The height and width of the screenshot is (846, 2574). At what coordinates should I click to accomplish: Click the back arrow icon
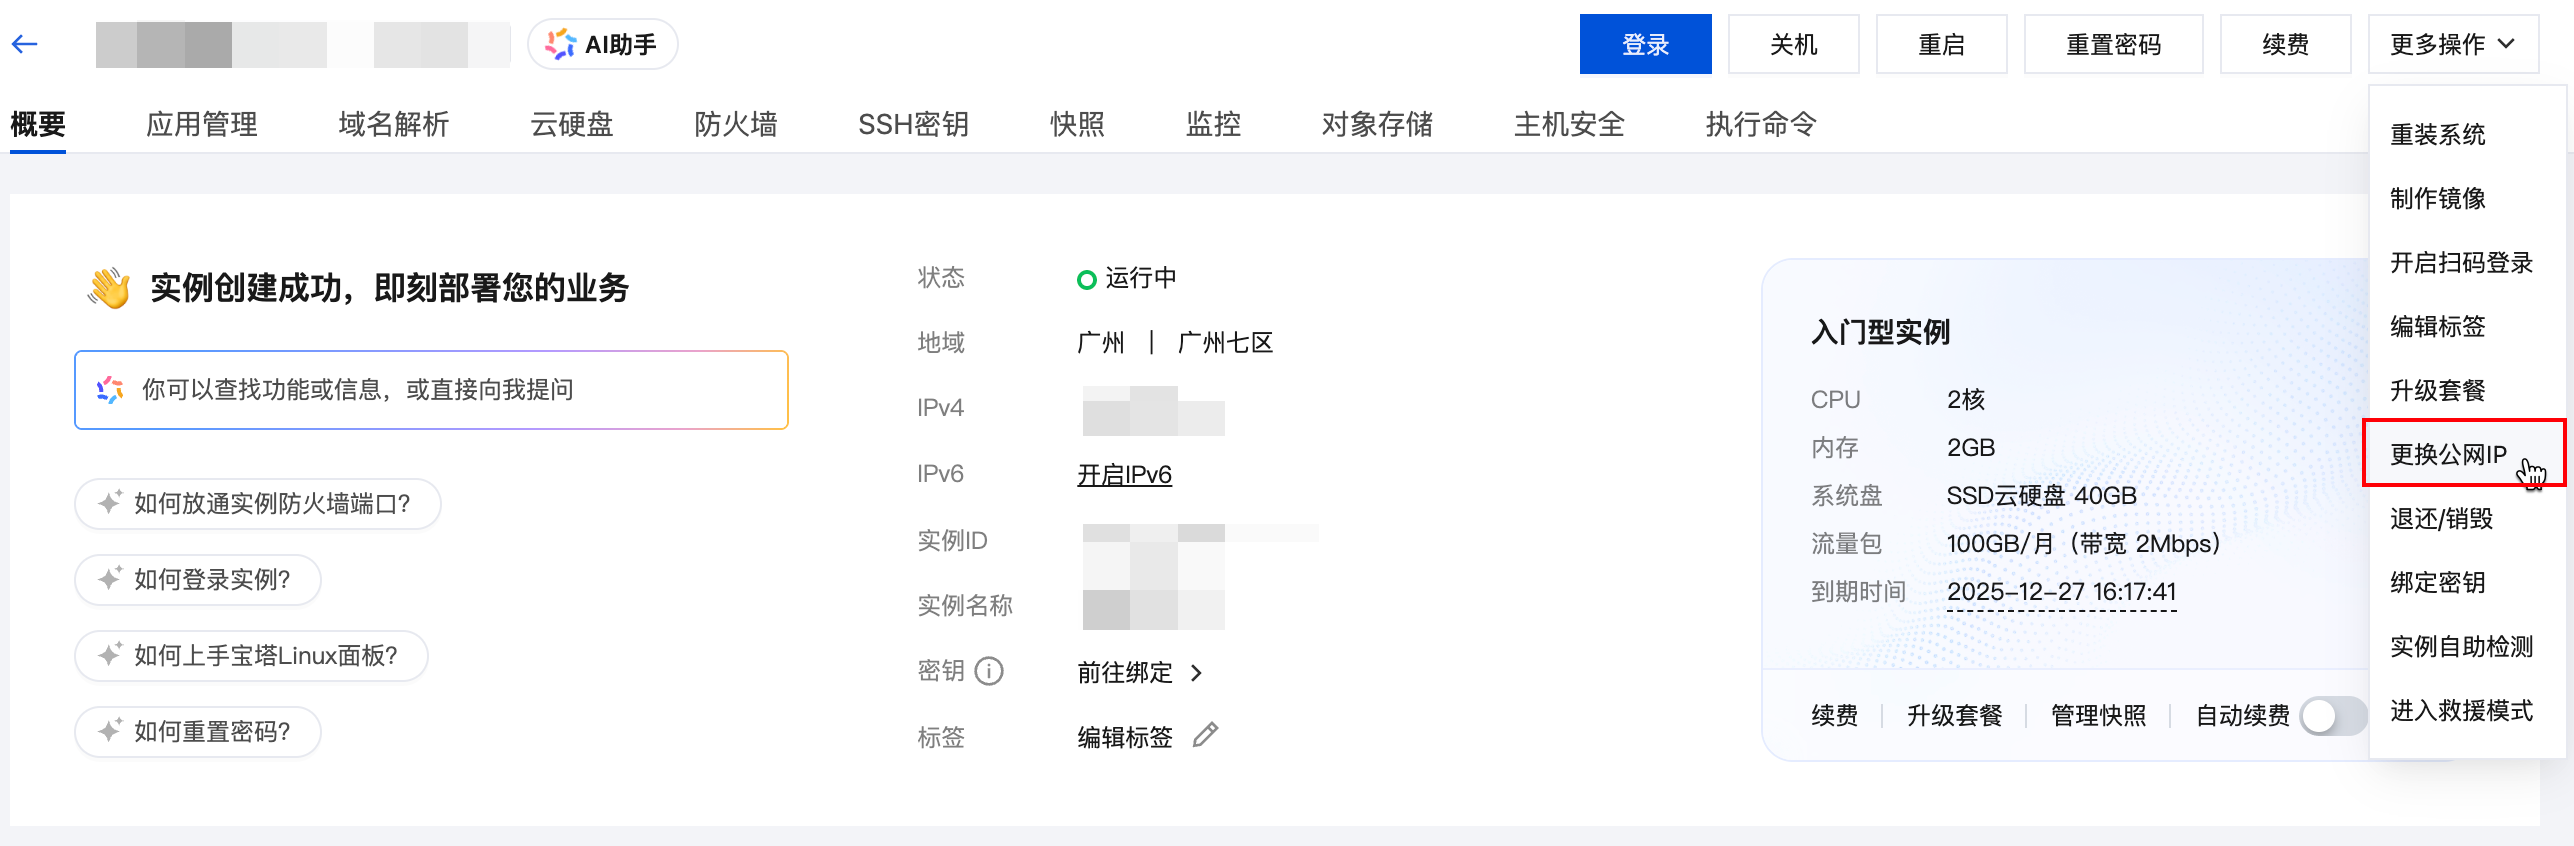25,44
